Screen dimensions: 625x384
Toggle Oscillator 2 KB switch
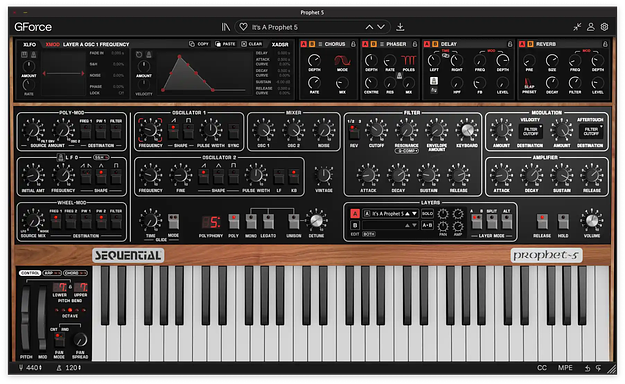coord(294,176)
